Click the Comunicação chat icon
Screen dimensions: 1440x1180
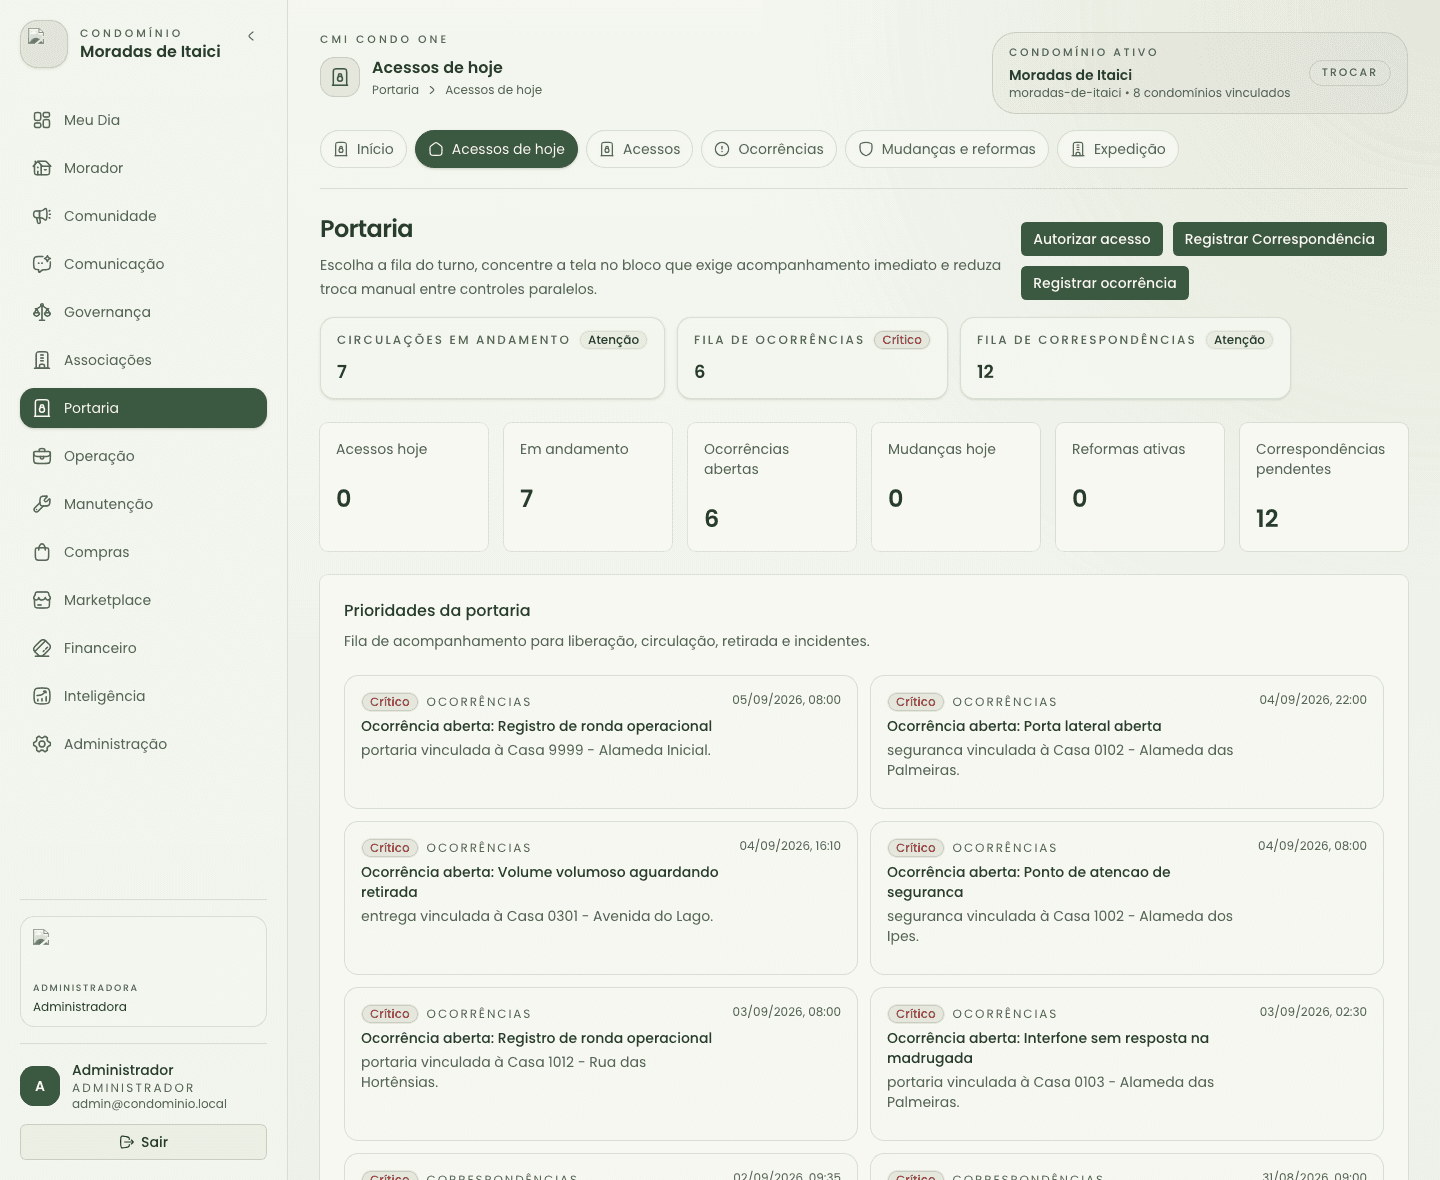pyautogui.click(x=42, y=264)
